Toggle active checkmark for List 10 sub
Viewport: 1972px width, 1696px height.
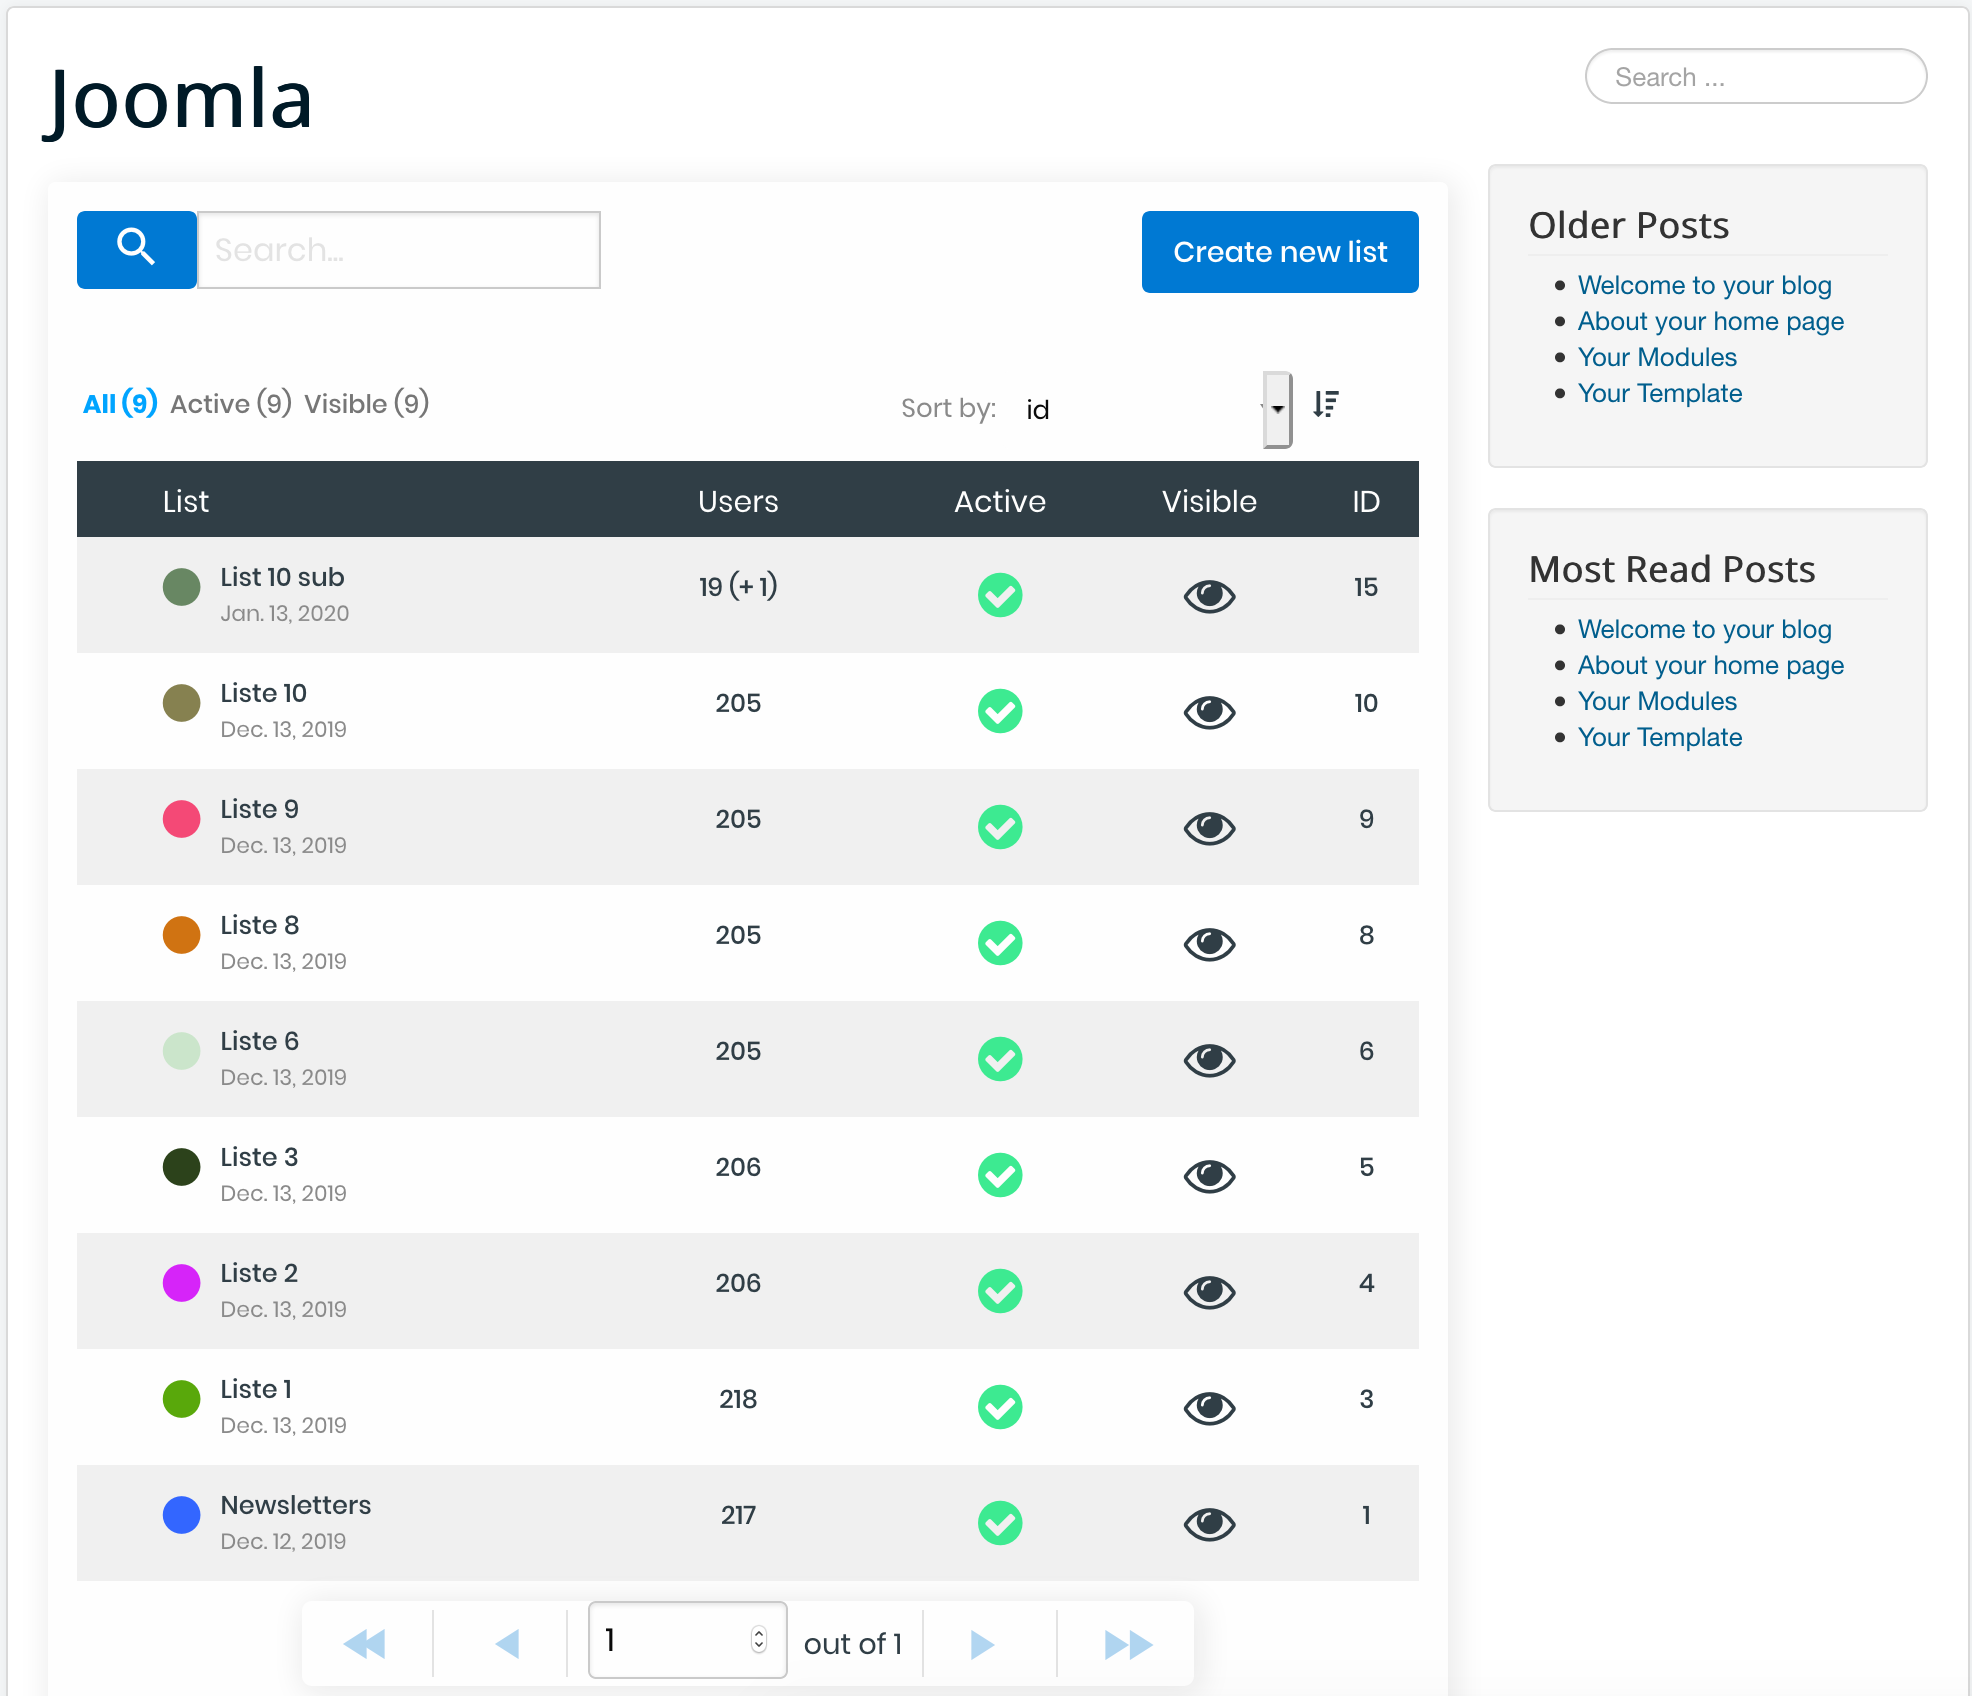tap(1000, 595)
